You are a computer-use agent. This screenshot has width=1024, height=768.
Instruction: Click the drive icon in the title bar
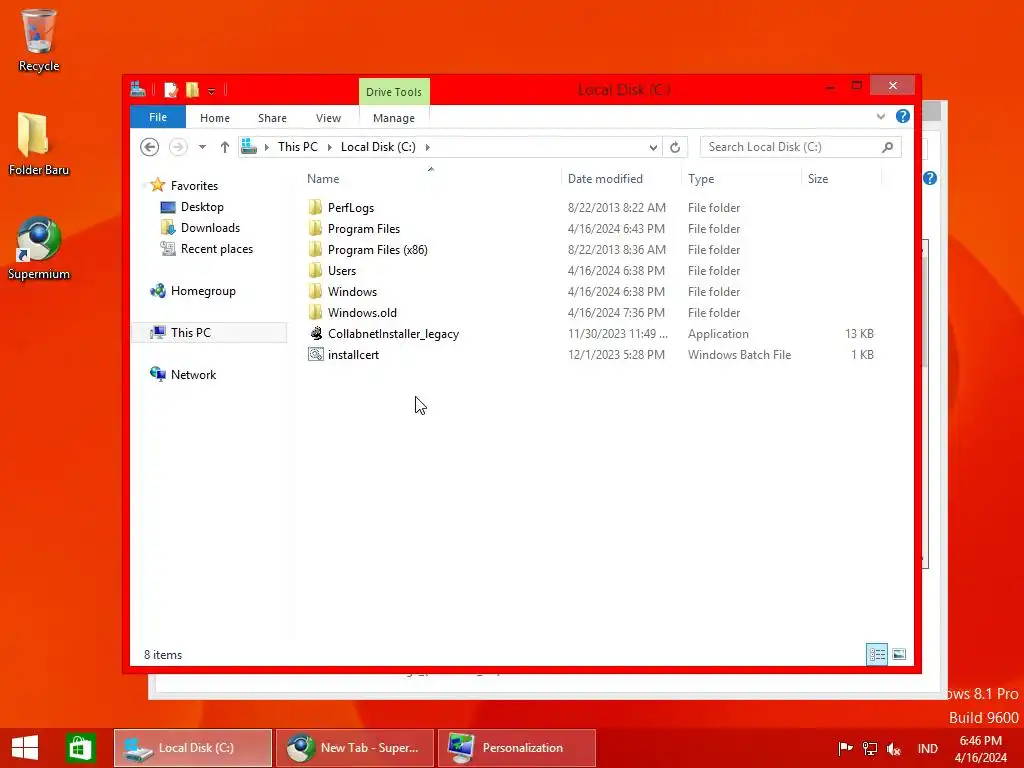[138, 89]
